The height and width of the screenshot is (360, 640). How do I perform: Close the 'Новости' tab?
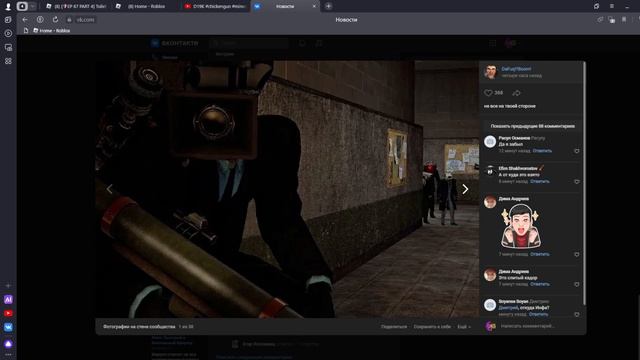(x=314, y=6)
